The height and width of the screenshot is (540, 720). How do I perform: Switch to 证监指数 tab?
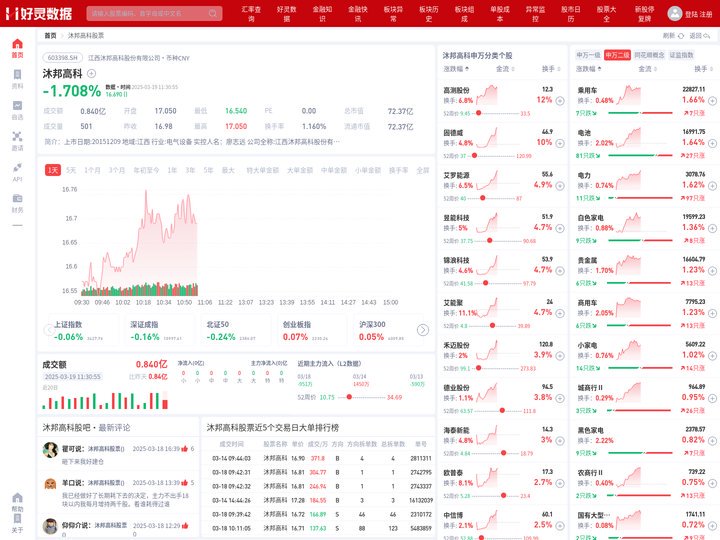pyautogui.click(x=681, y=55)
